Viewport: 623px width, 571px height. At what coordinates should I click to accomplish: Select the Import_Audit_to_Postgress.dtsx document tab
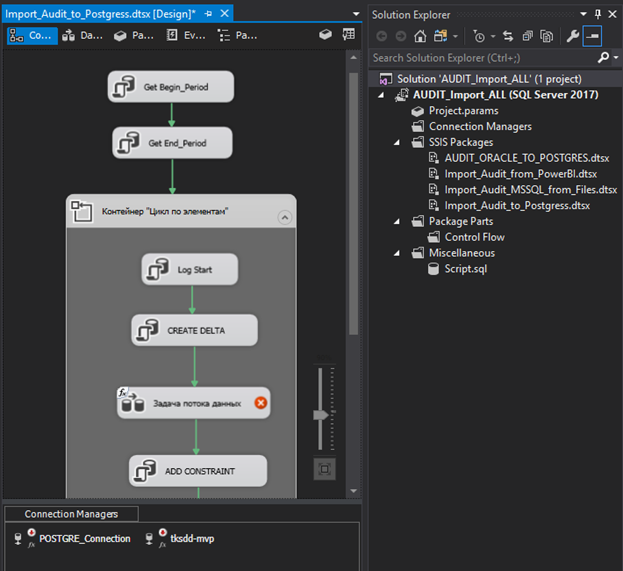coord(101,14)
